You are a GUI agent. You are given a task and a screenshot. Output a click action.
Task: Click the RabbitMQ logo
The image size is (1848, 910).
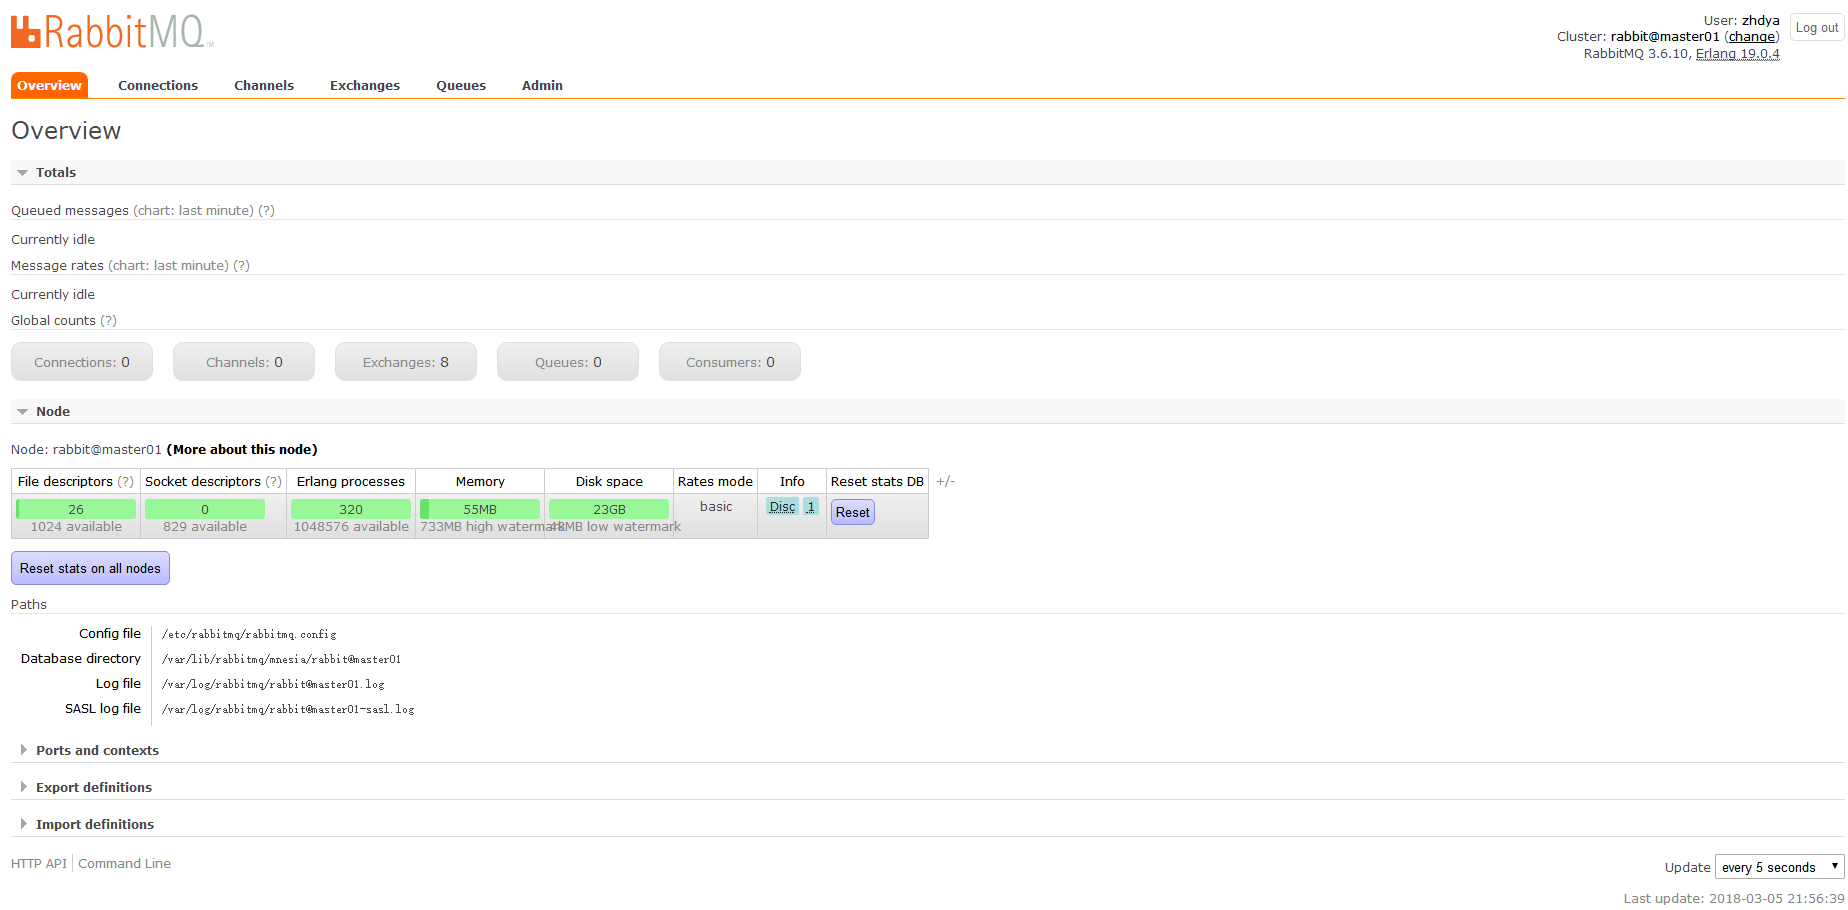tap(112, 32)
